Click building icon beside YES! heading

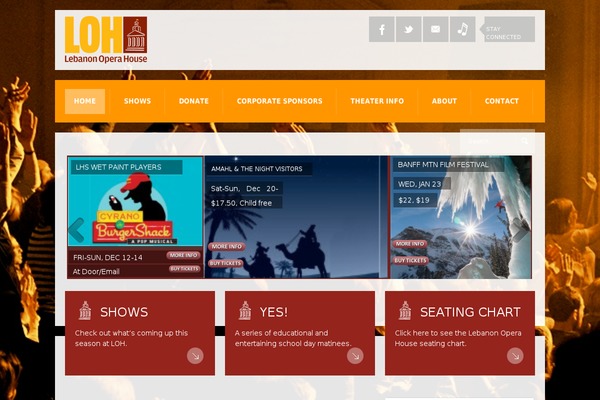[245, 310]
